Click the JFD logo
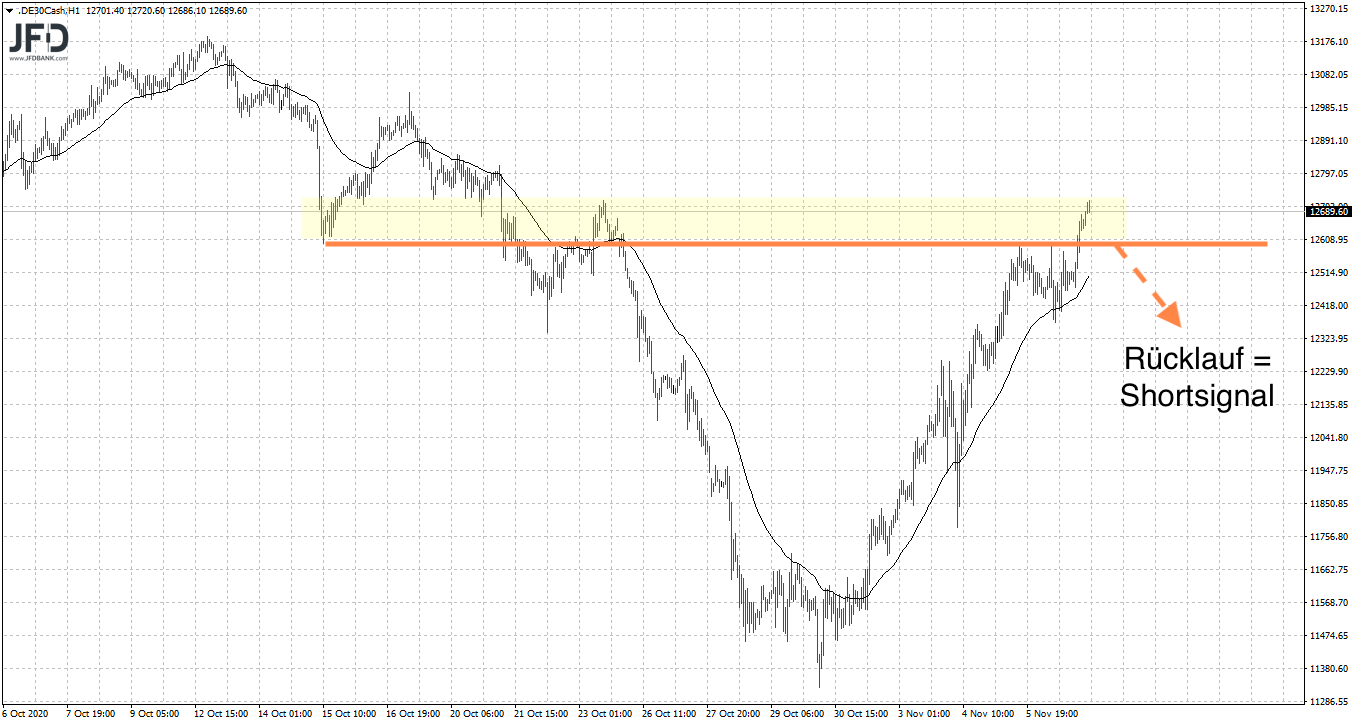 (x=39, y=39)
